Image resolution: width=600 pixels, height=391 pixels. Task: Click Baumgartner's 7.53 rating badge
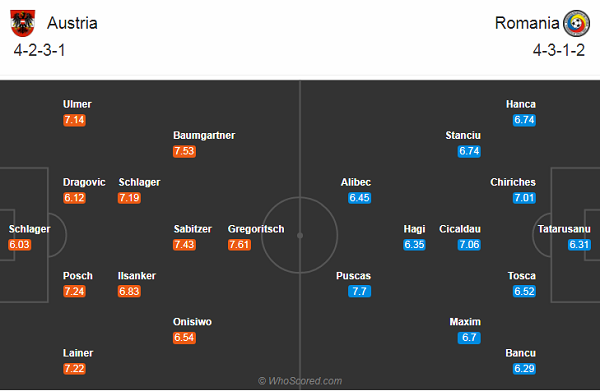pyautogui.click(x=184, y=151)
